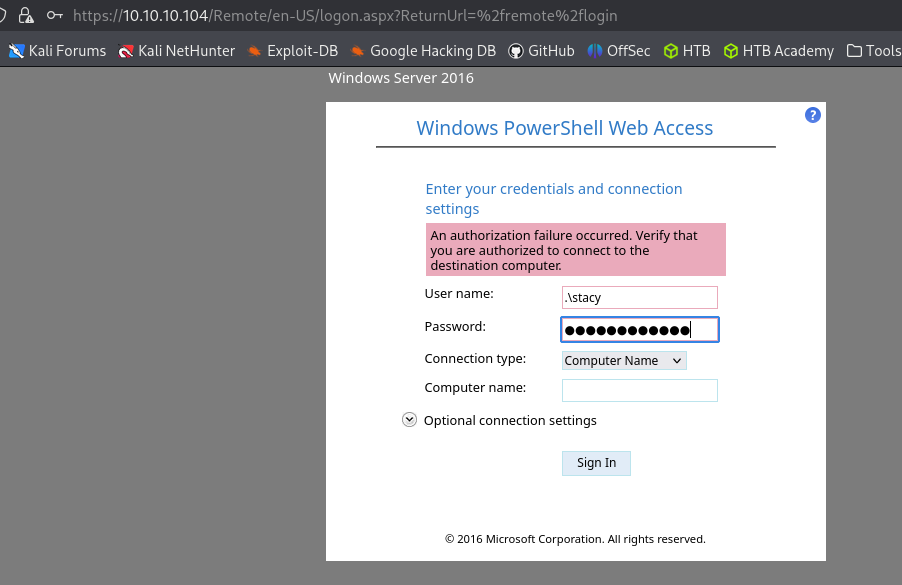Open the HTB Academy bookmark
Screen dimensions: 902x585
click(x=779, y=51)
